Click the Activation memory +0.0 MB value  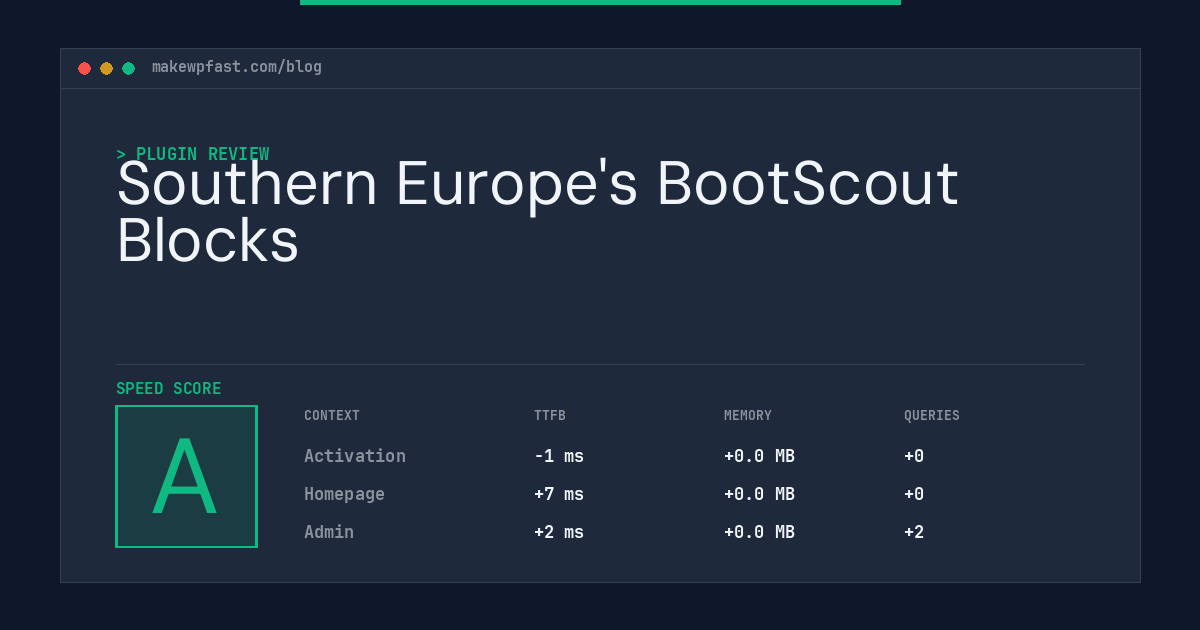click(759, 456)
